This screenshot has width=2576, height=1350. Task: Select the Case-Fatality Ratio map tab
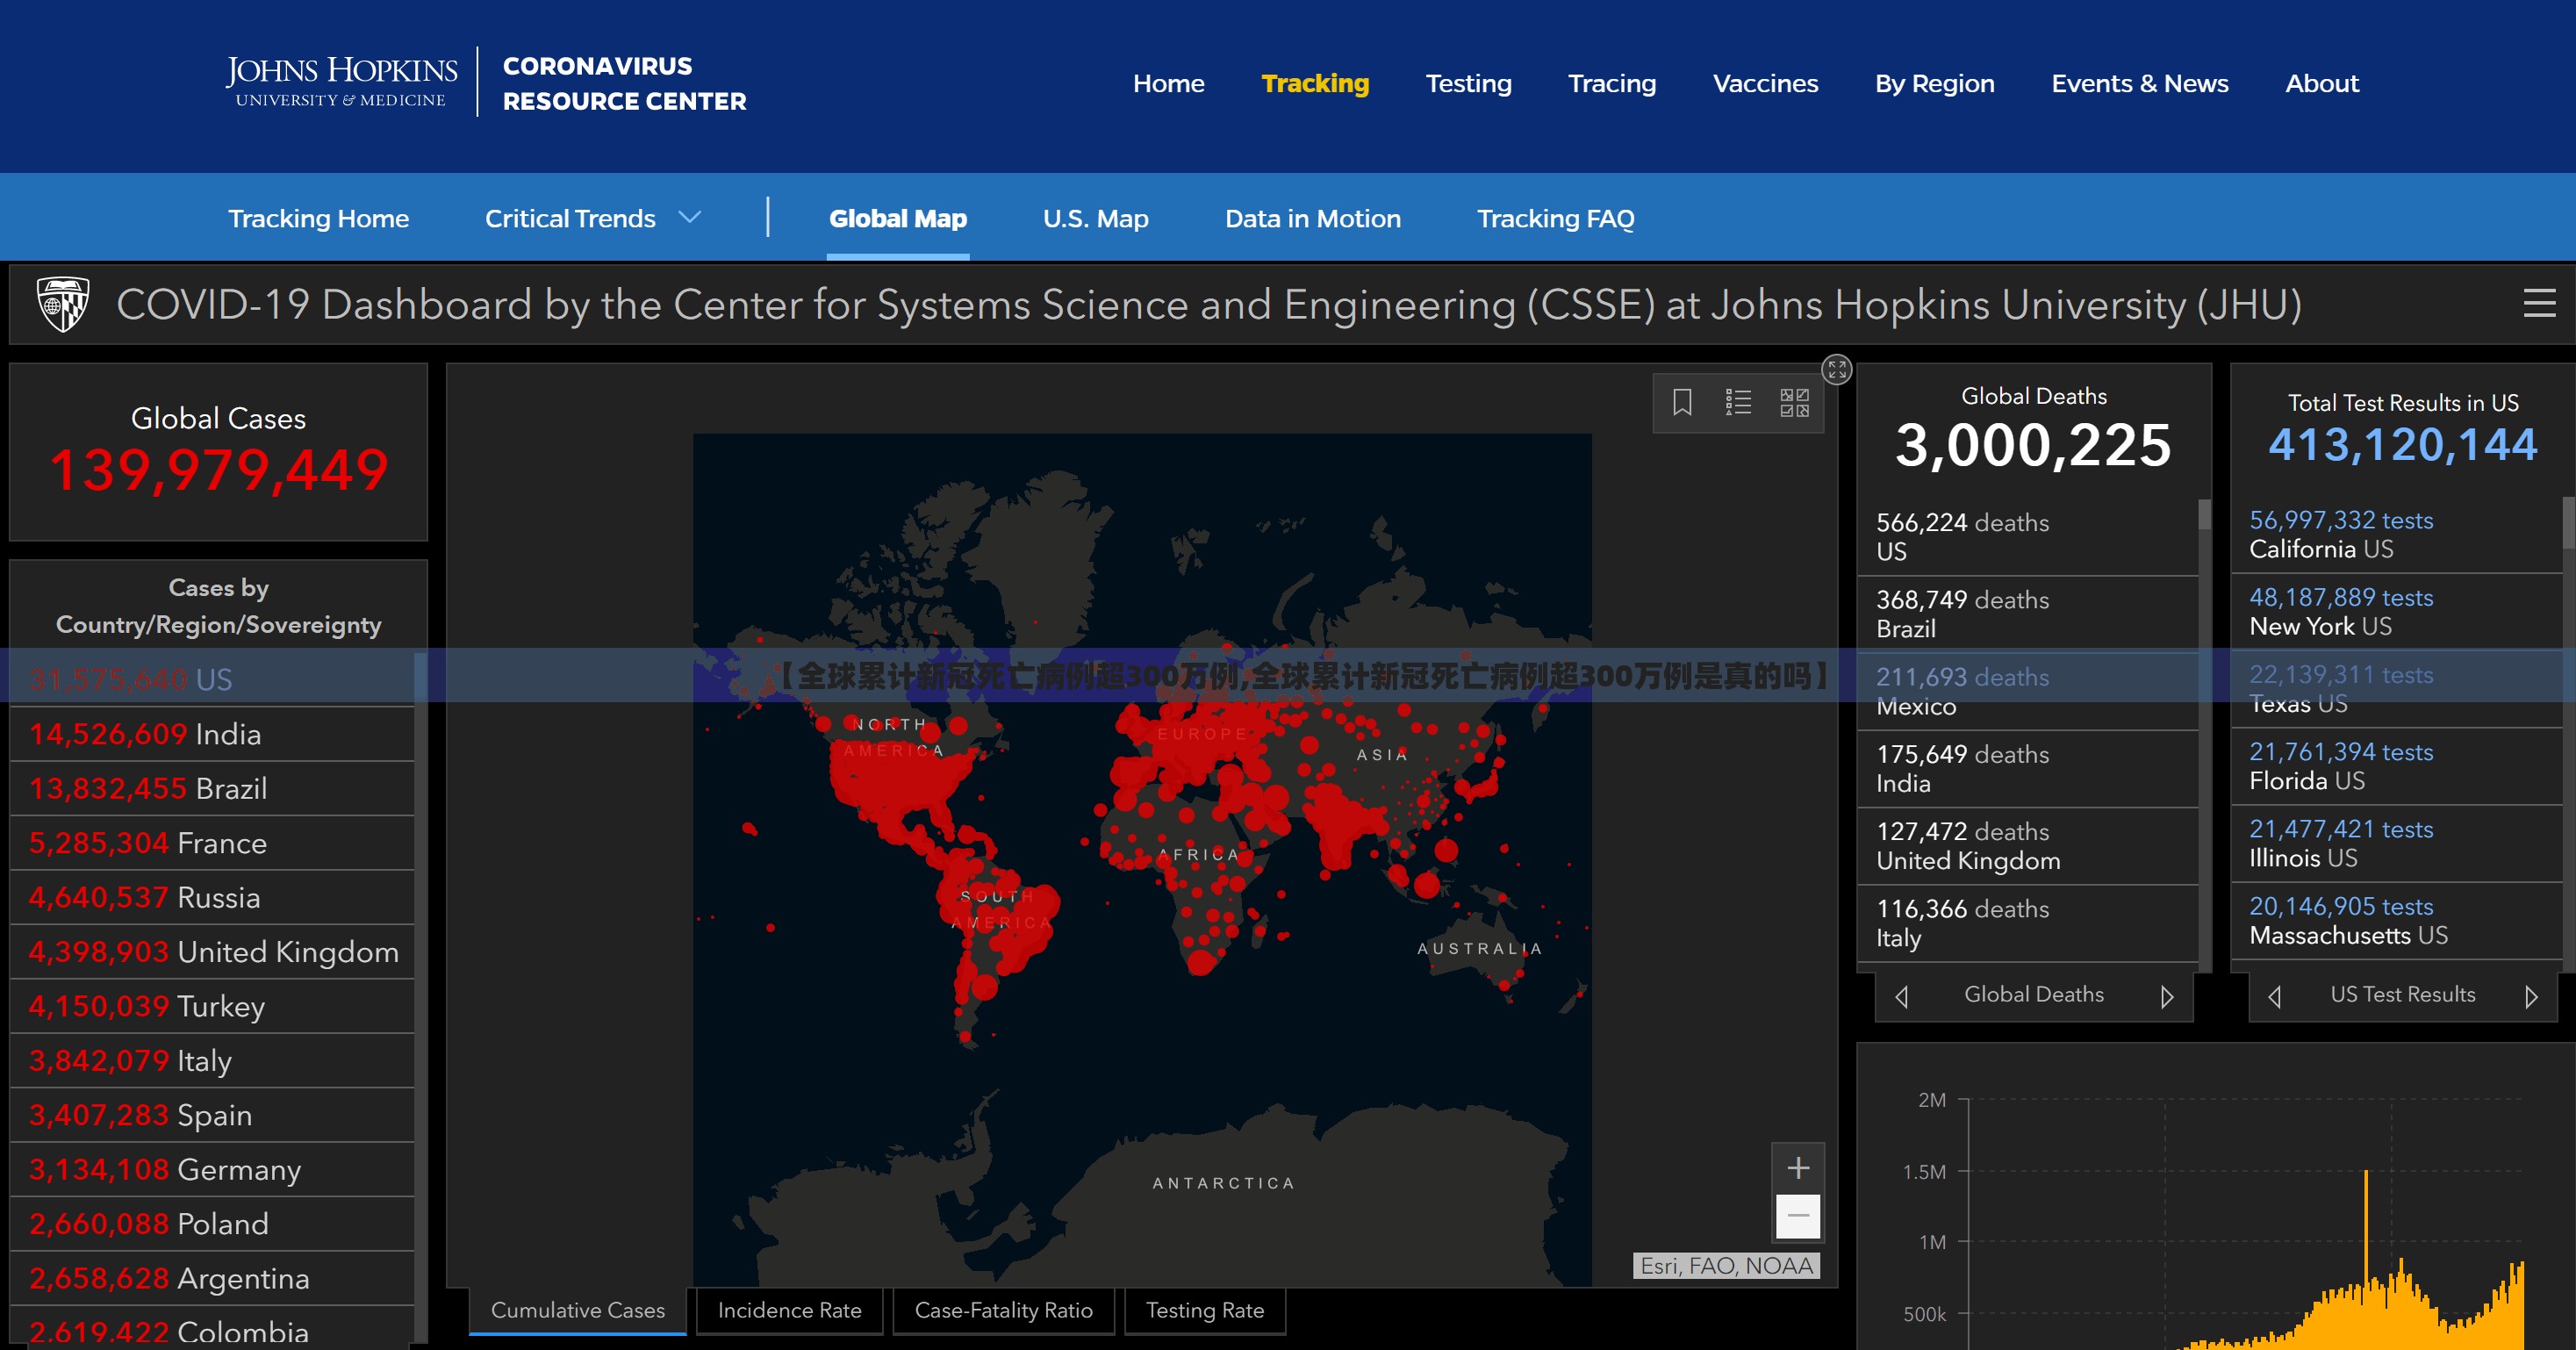coord(1003,1310)
